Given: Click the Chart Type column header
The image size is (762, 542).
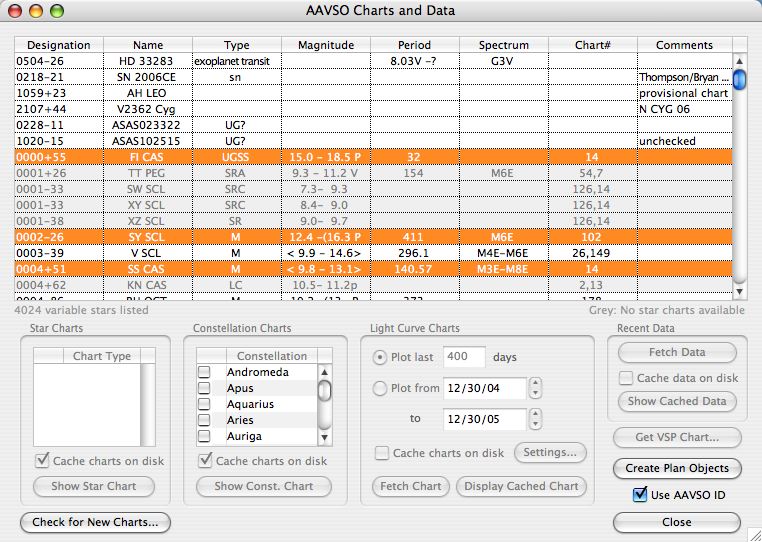Looking at the screenshot, I should tap(102, 356).
